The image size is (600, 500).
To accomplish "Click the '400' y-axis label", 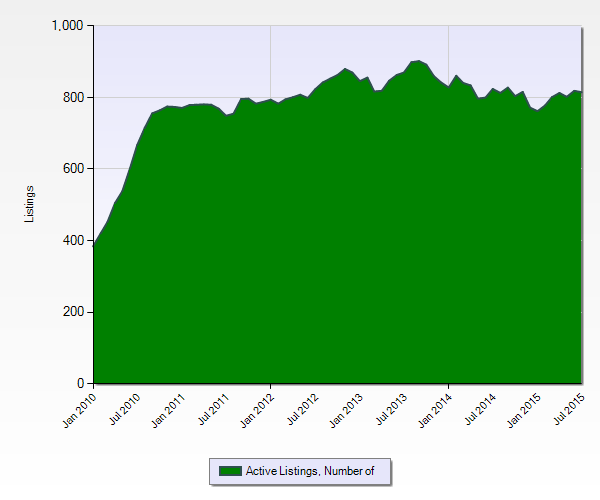I will (x=73, y=241).
